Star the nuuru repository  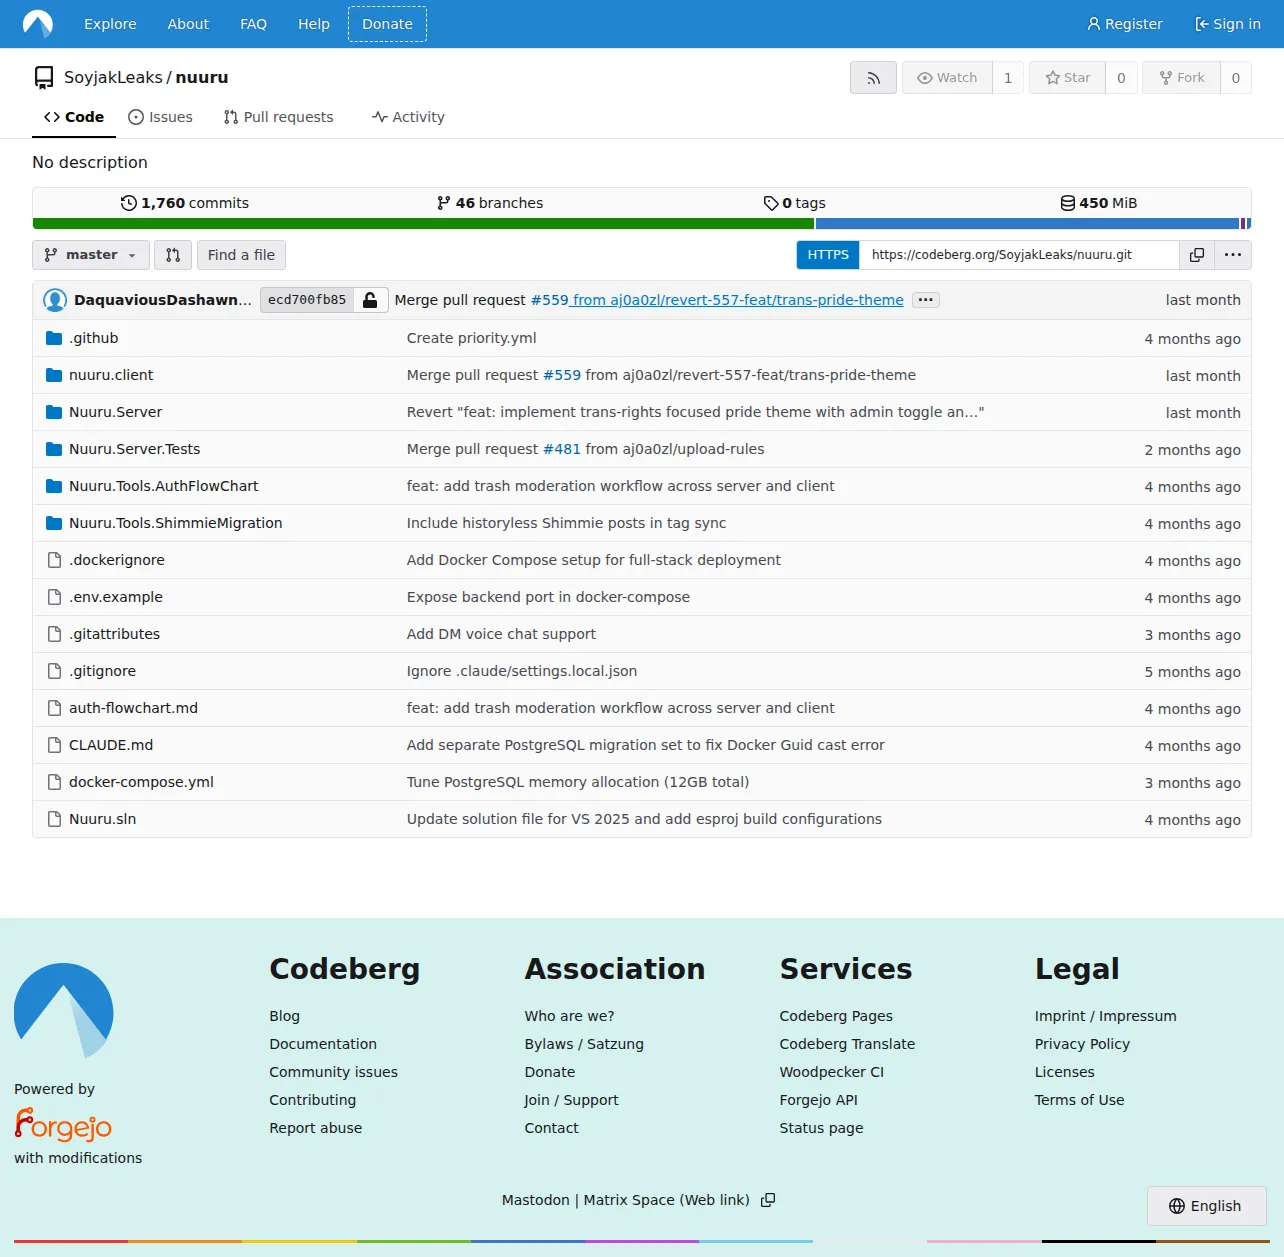pyautogui.click(x=1068, y=78)
